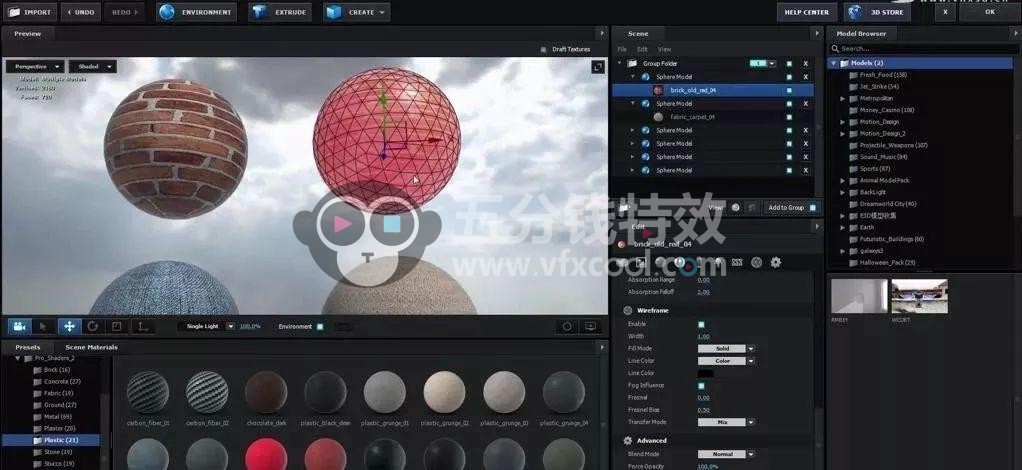Switch to the Scene Materials tab
Screen dimensions: 1022x470
coord(91,347)
